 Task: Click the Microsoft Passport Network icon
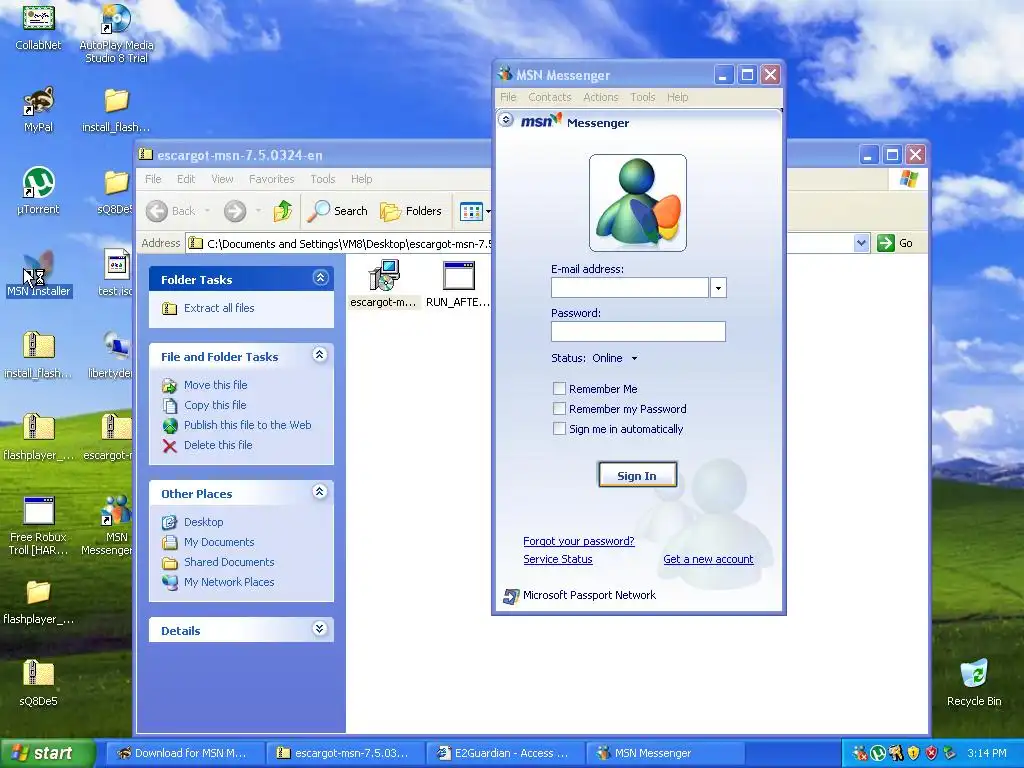[511, 596]
